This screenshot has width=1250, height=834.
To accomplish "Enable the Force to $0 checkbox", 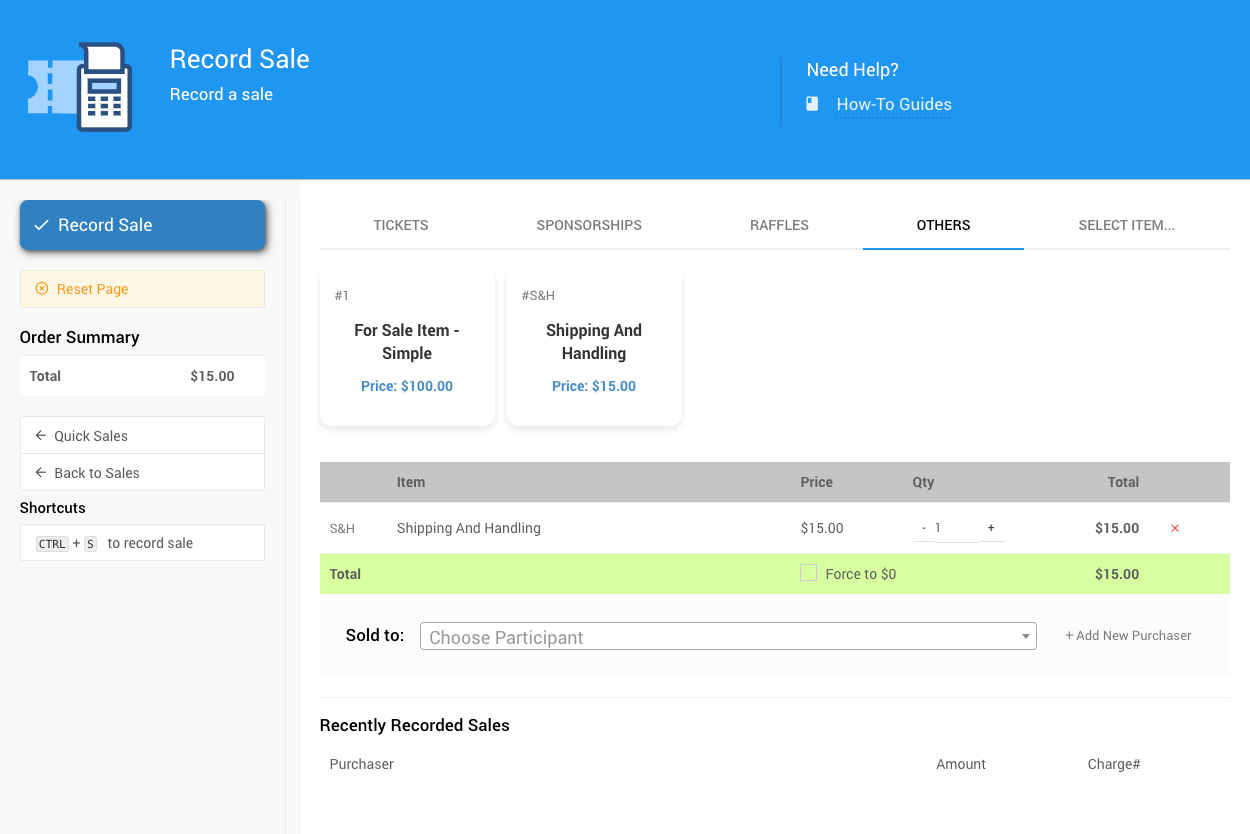I will [x=809, y=573].
